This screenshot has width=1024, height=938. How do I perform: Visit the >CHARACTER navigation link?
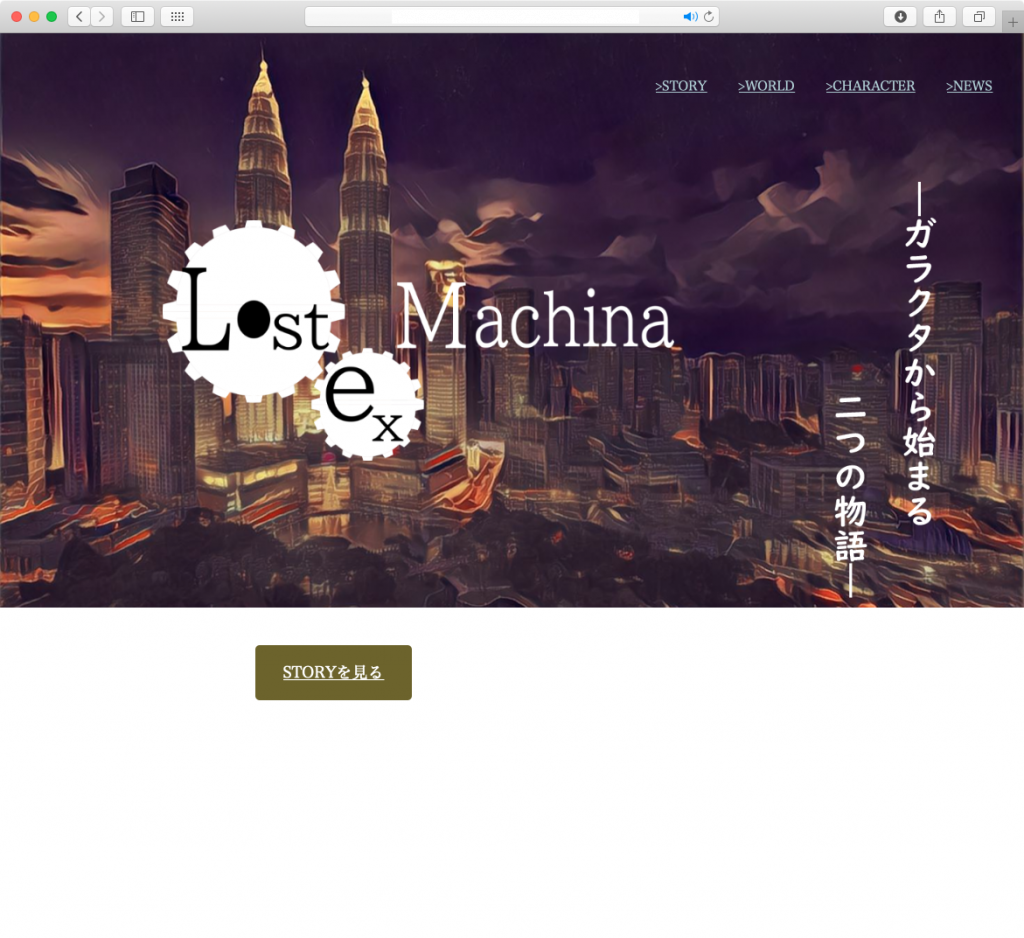click(870, 86)
